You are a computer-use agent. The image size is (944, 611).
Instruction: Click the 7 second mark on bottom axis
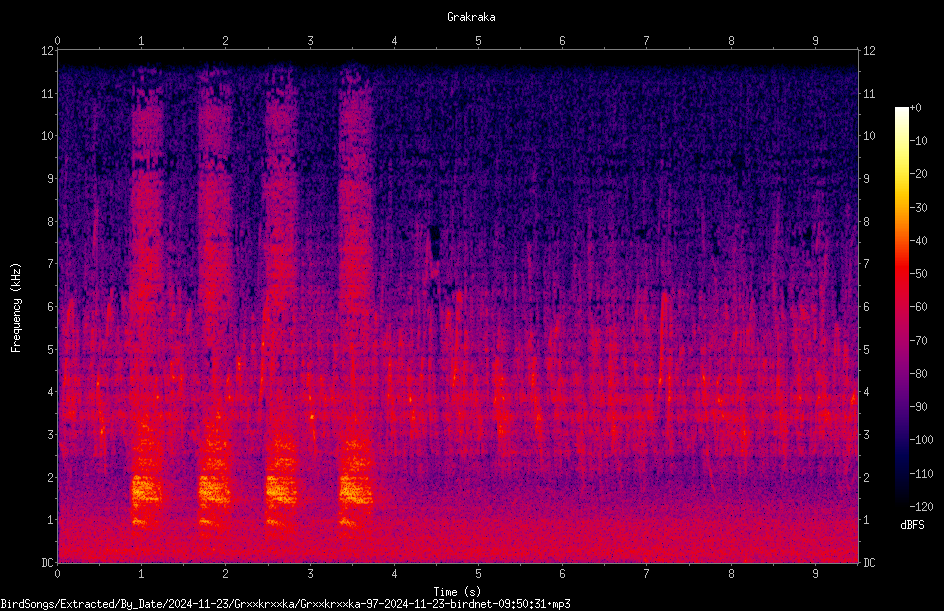tap(646, 574)
